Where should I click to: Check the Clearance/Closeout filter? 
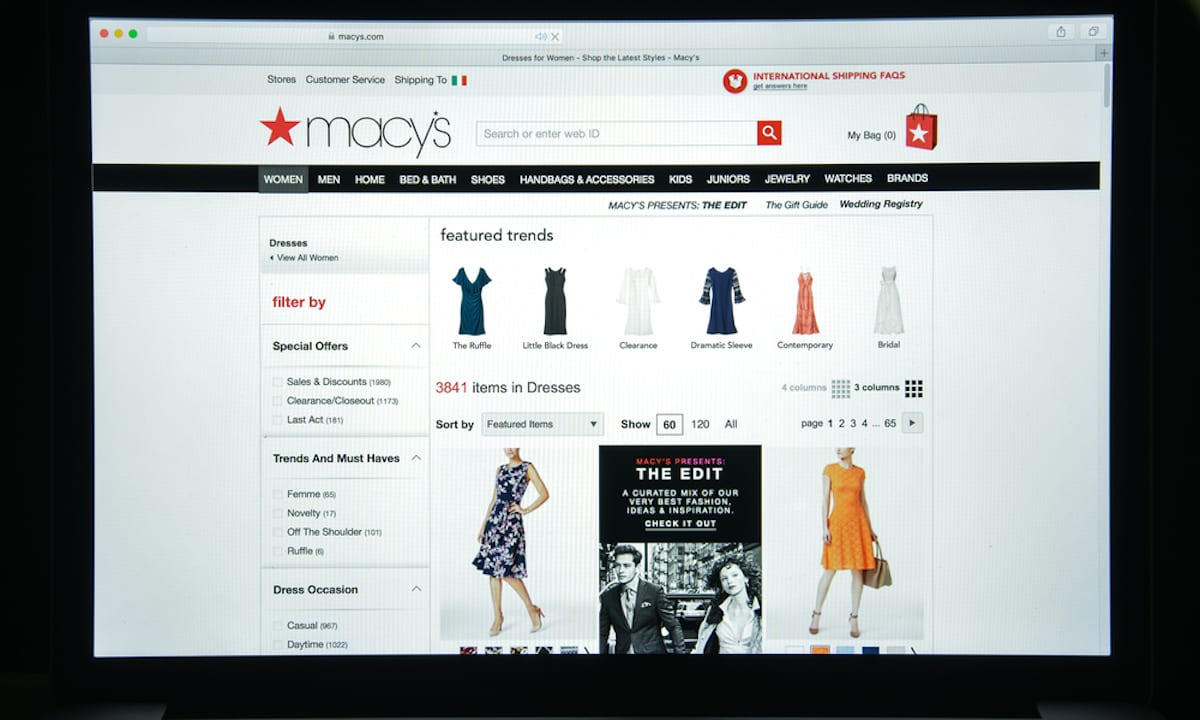point(277,401)
